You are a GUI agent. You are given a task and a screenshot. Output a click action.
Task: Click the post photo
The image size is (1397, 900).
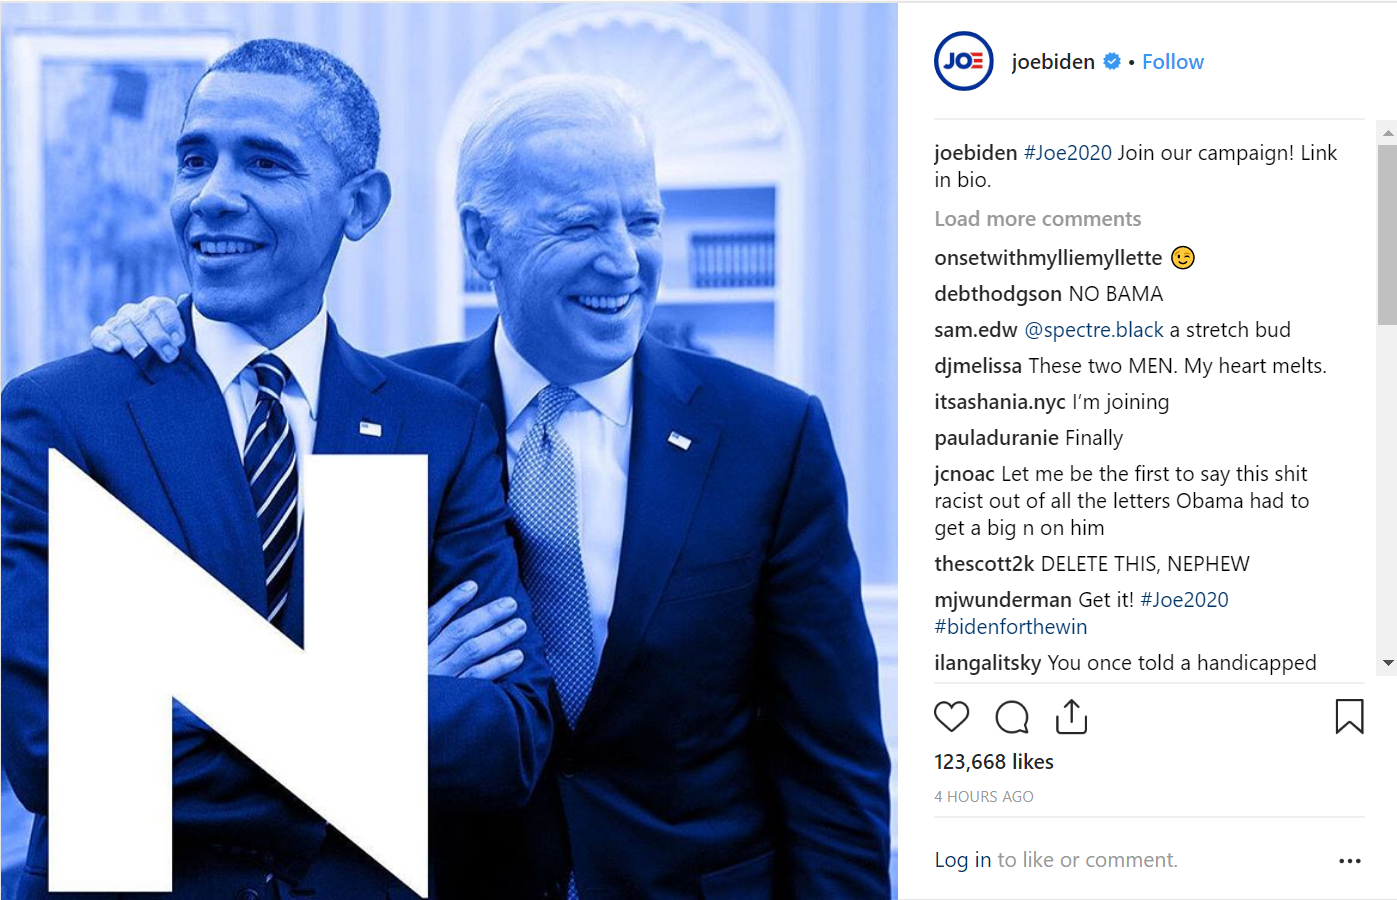449,451
